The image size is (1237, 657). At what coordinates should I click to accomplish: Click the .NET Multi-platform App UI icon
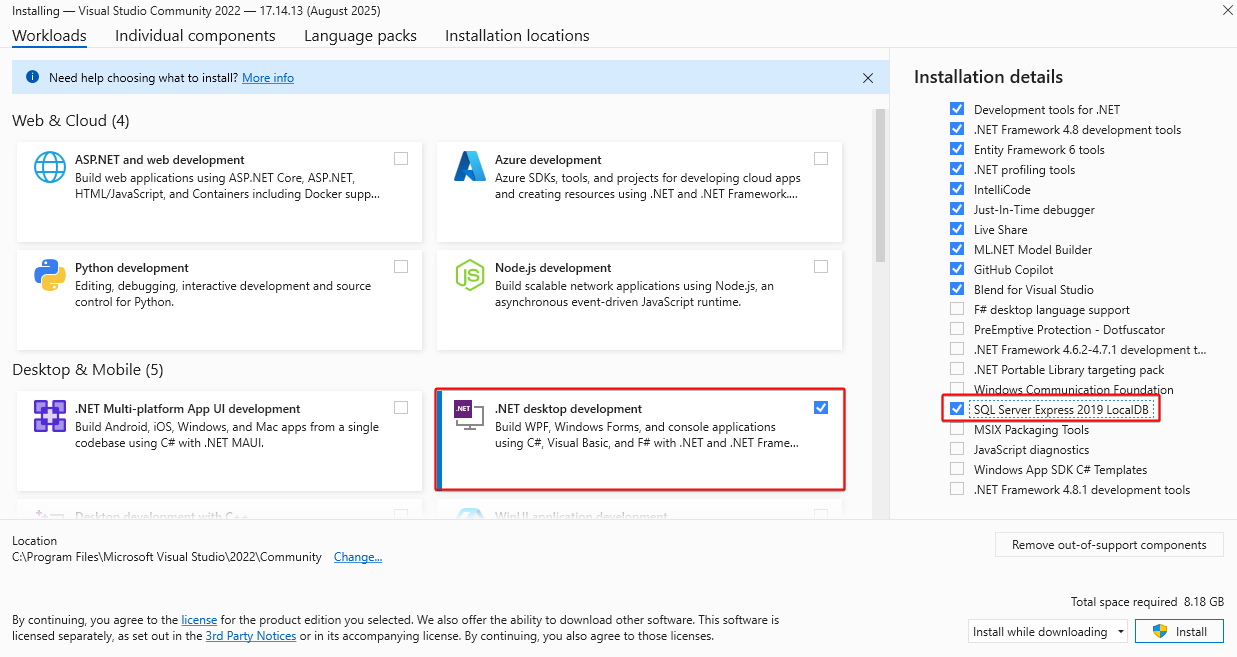click(49, 415)
